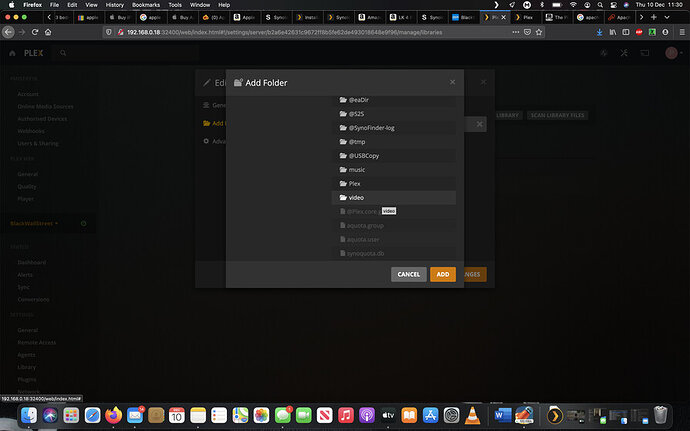Click Wi-Fi icon in menu bar
Screen dimensions: 690x431
click(573, 5)
